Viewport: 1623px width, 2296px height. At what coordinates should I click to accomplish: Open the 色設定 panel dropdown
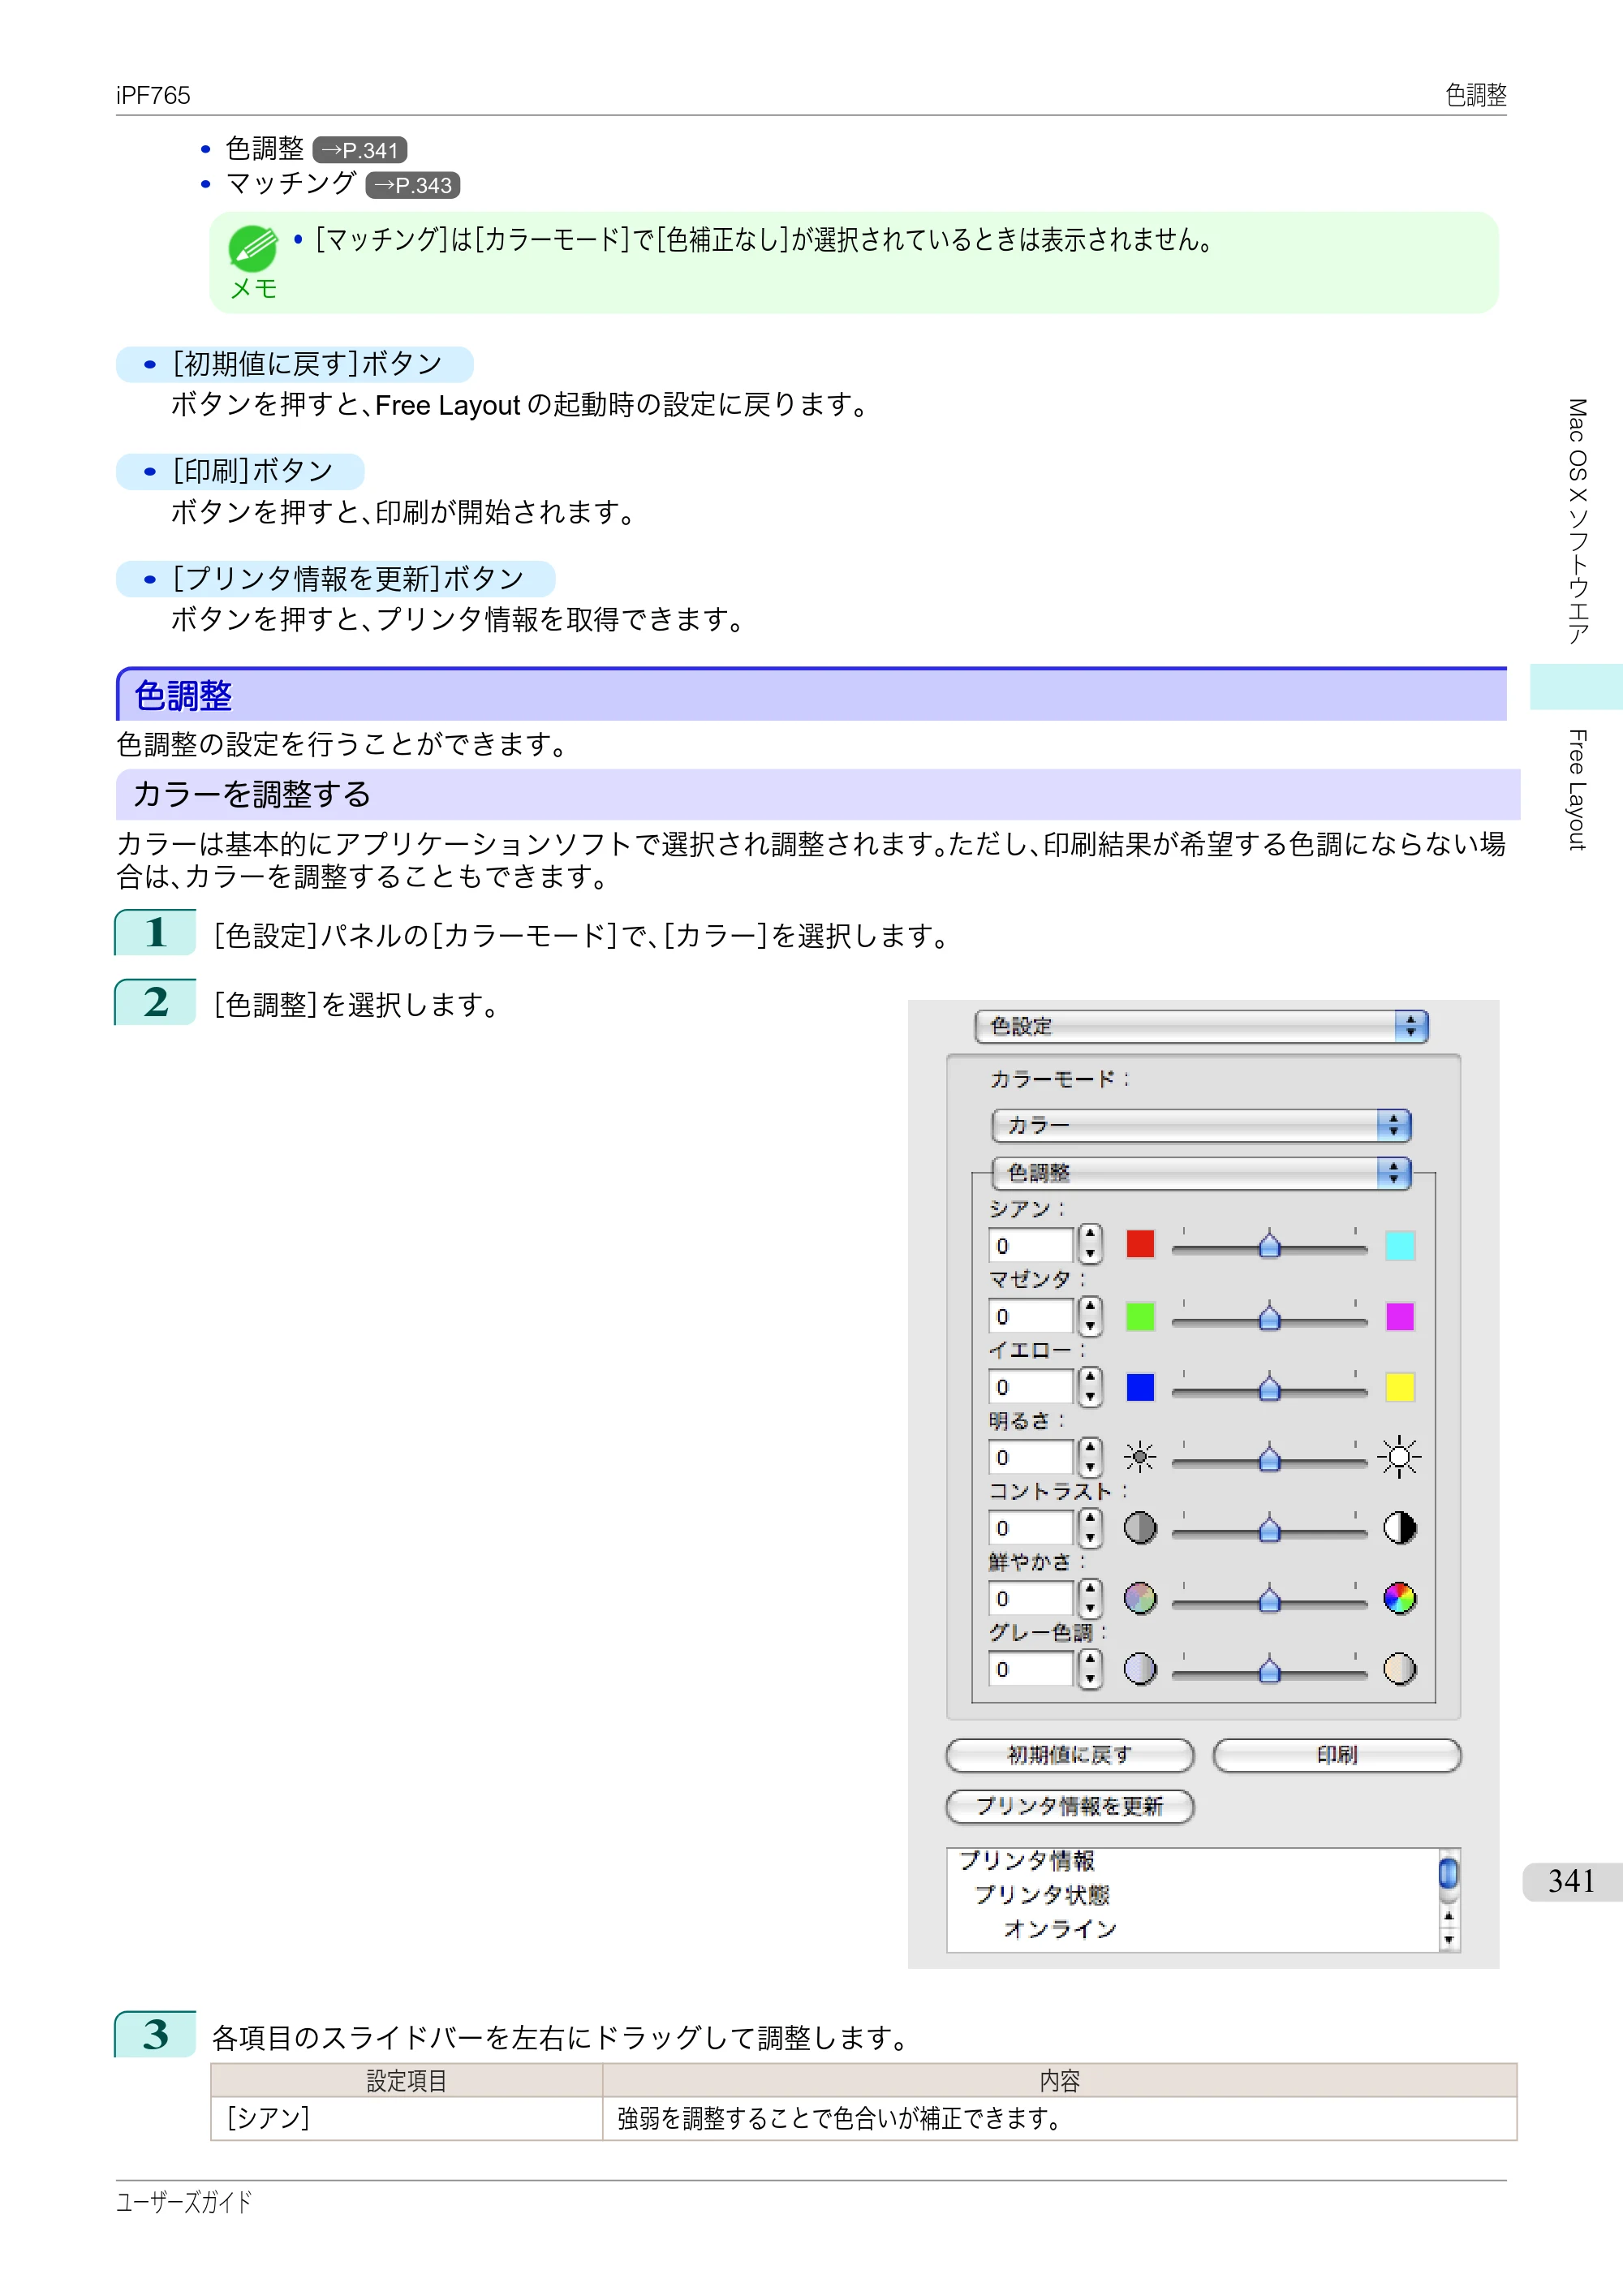click(1201, 1026)
